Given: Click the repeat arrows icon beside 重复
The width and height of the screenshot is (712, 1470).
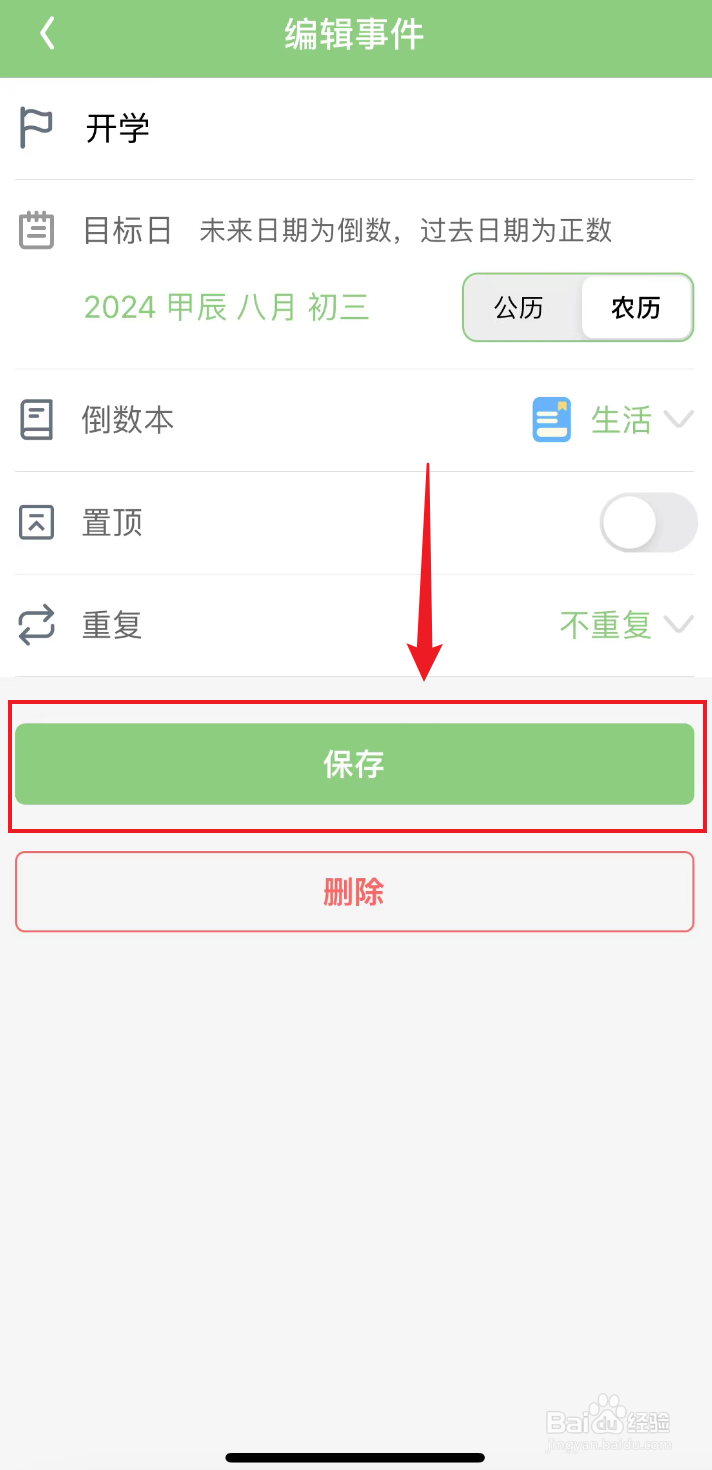Looking at the screenshot, I should coord(37,625).
